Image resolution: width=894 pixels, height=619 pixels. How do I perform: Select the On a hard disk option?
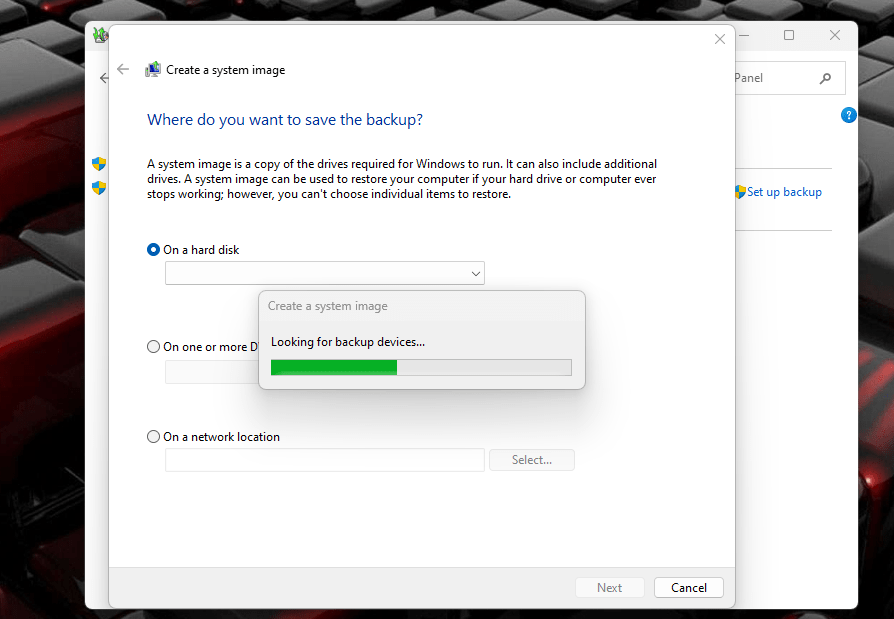tap(153, 250)
